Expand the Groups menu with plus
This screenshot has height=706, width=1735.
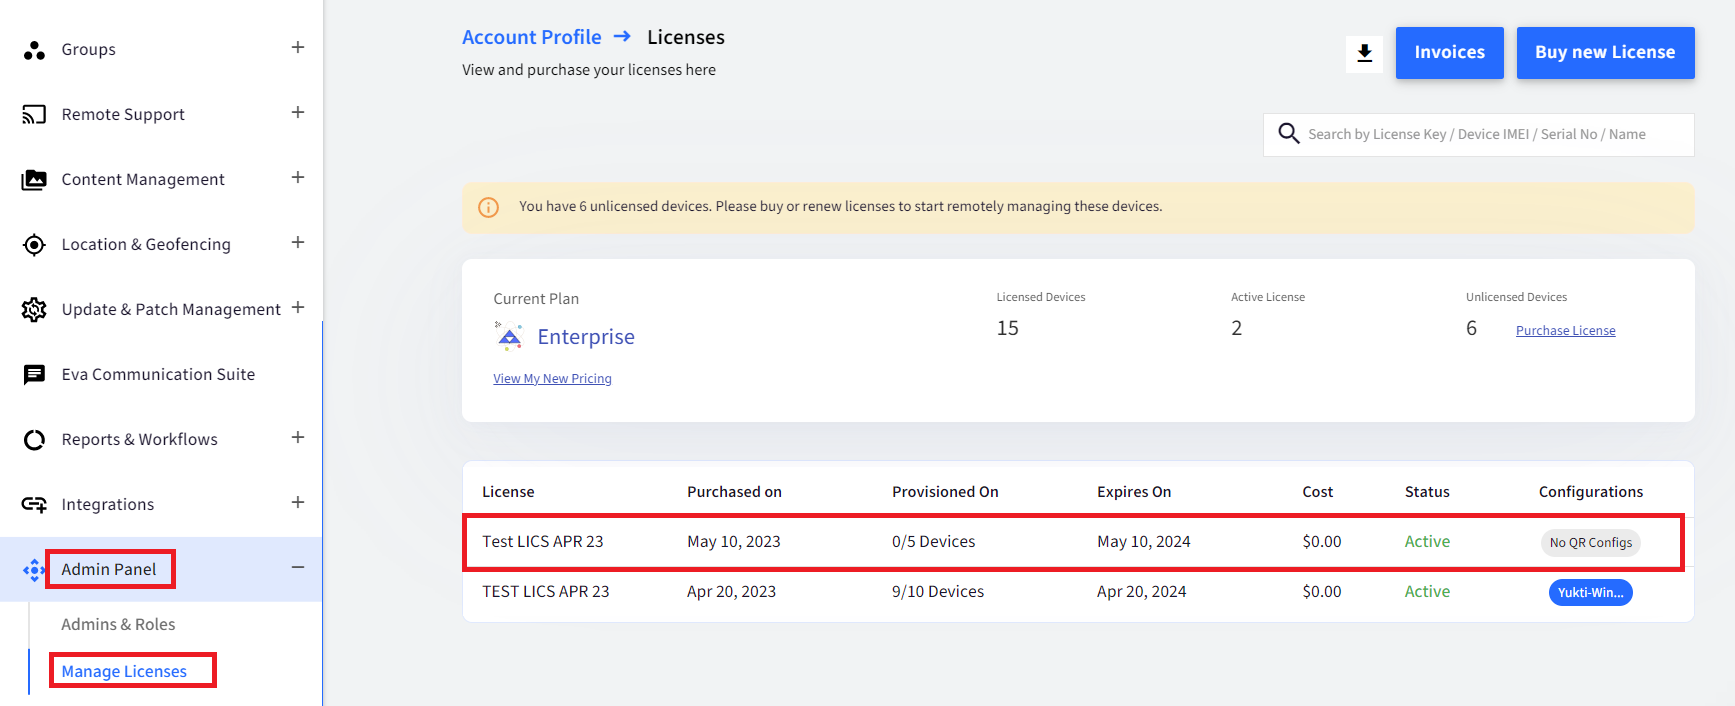coord(298,48)
